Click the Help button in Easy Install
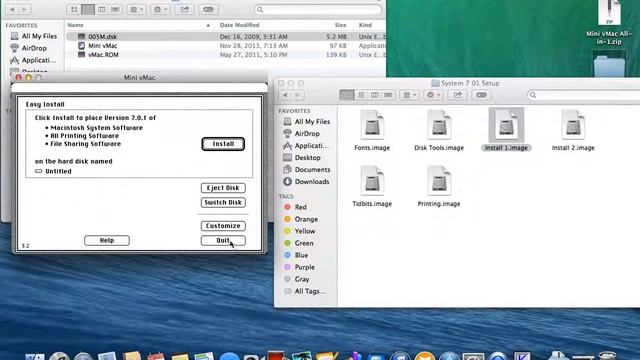 pyautogui.click(x=107, y=240)
